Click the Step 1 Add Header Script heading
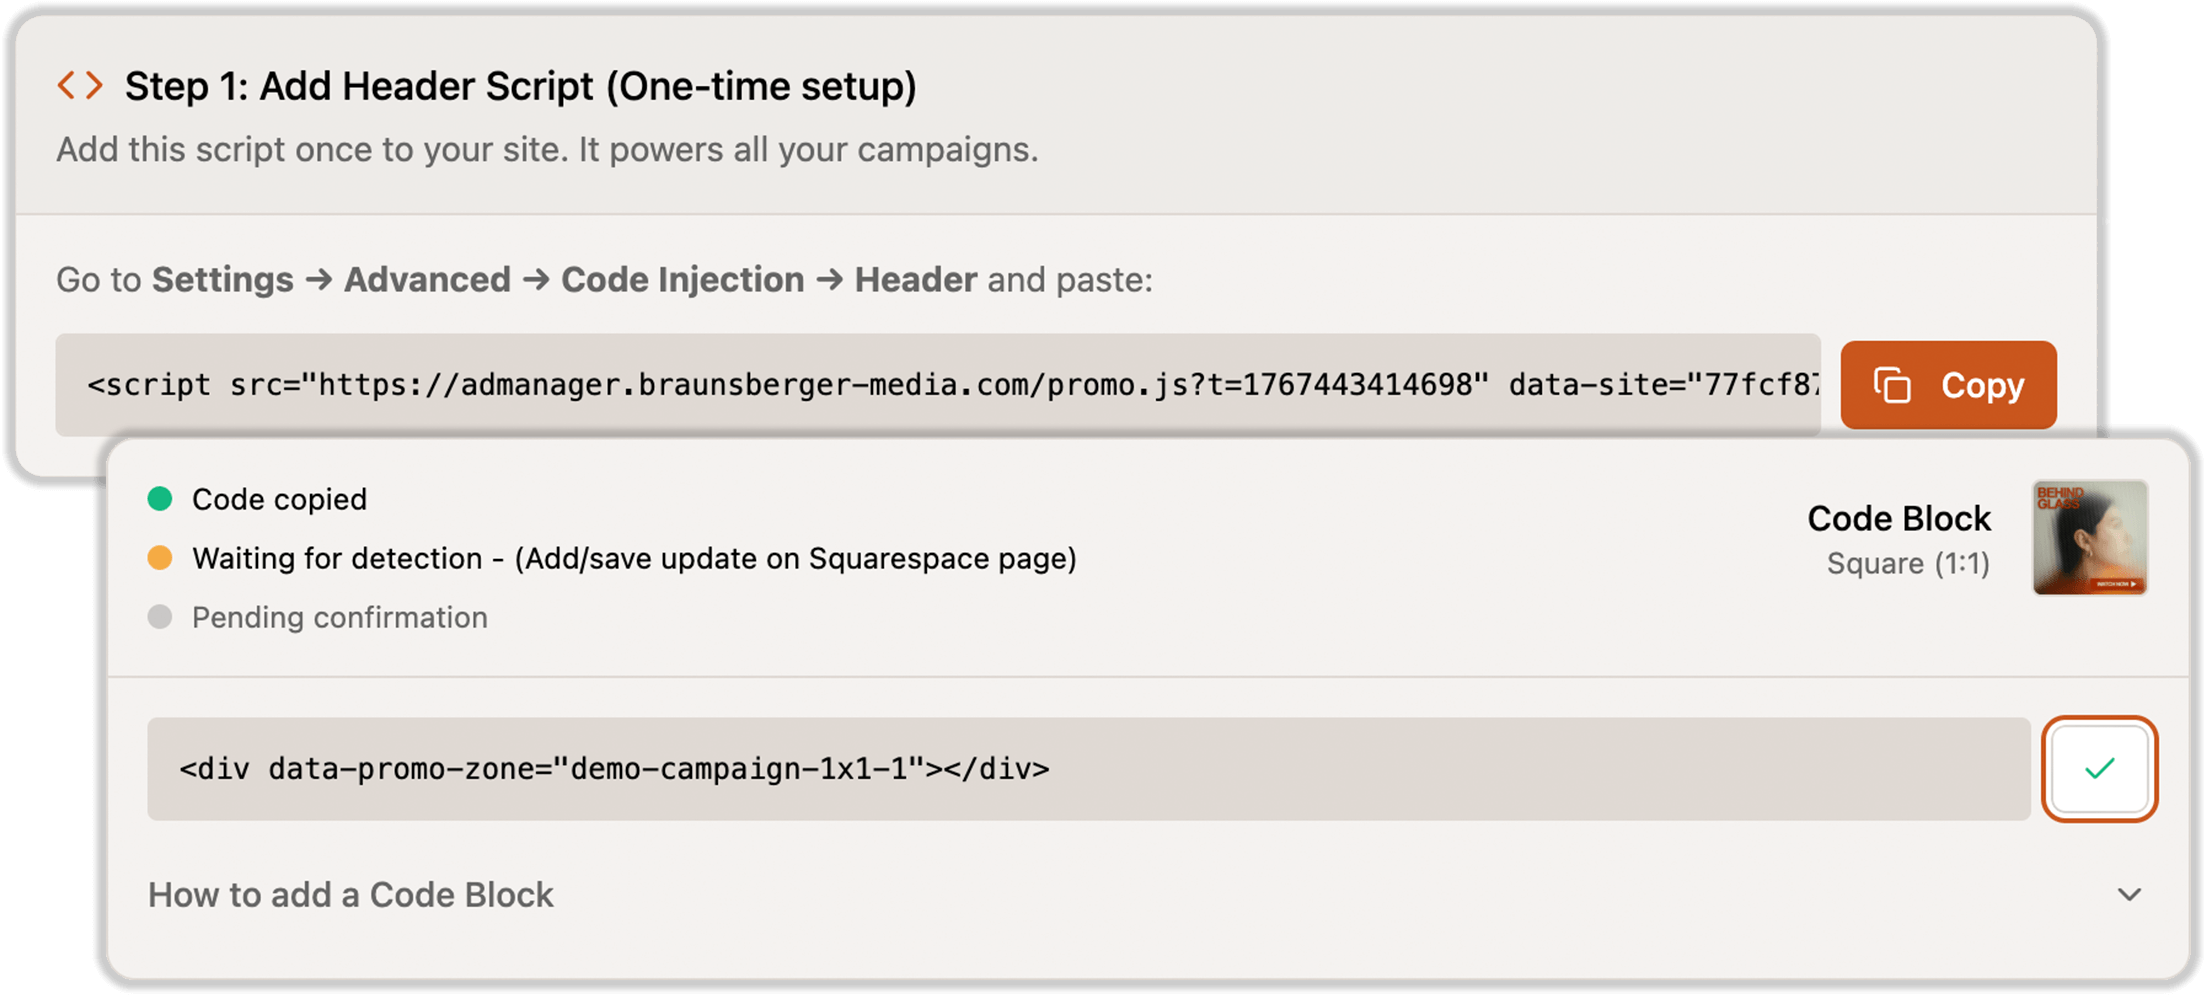 (520, 86)
